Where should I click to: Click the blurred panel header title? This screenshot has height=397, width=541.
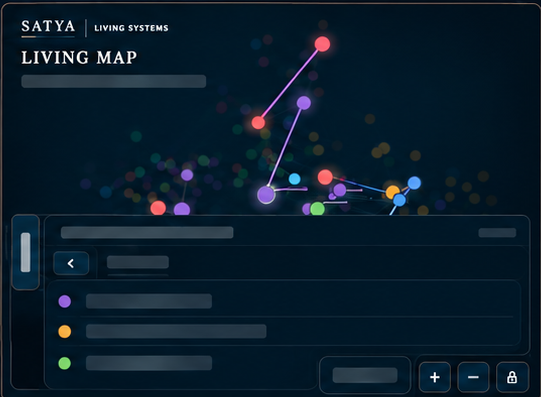pos(147,232)
